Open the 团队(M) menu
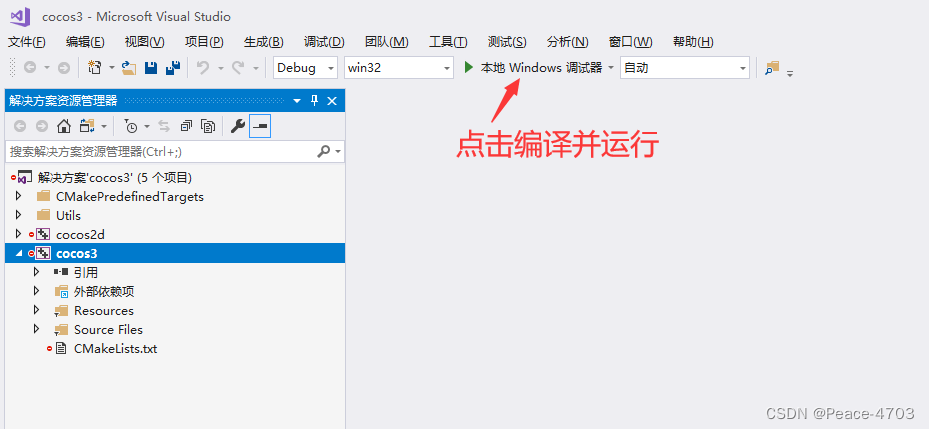929x429 pixels. point(387,42)
